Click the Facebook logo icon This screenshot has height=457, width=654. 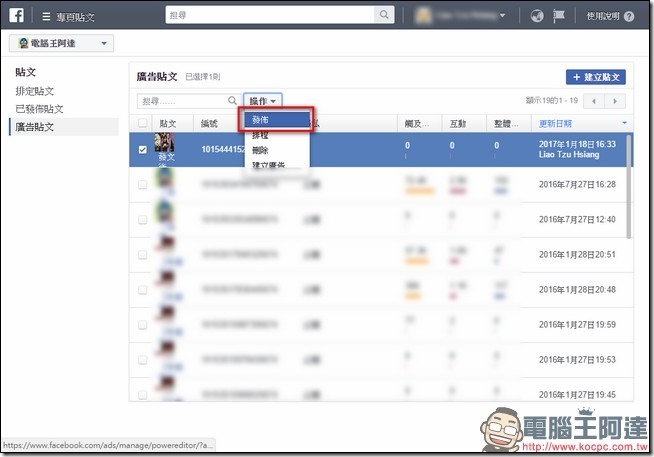pos(17,15)
